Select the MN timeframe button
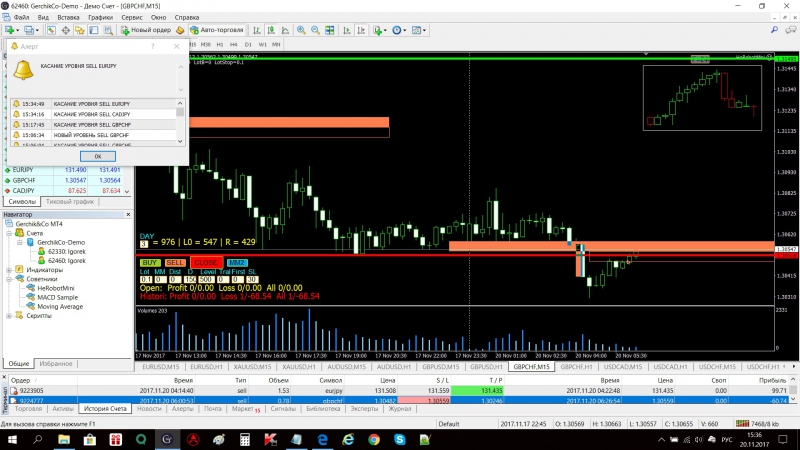The height and width of the screenshot is (450, 800). [x=276, y=45]
